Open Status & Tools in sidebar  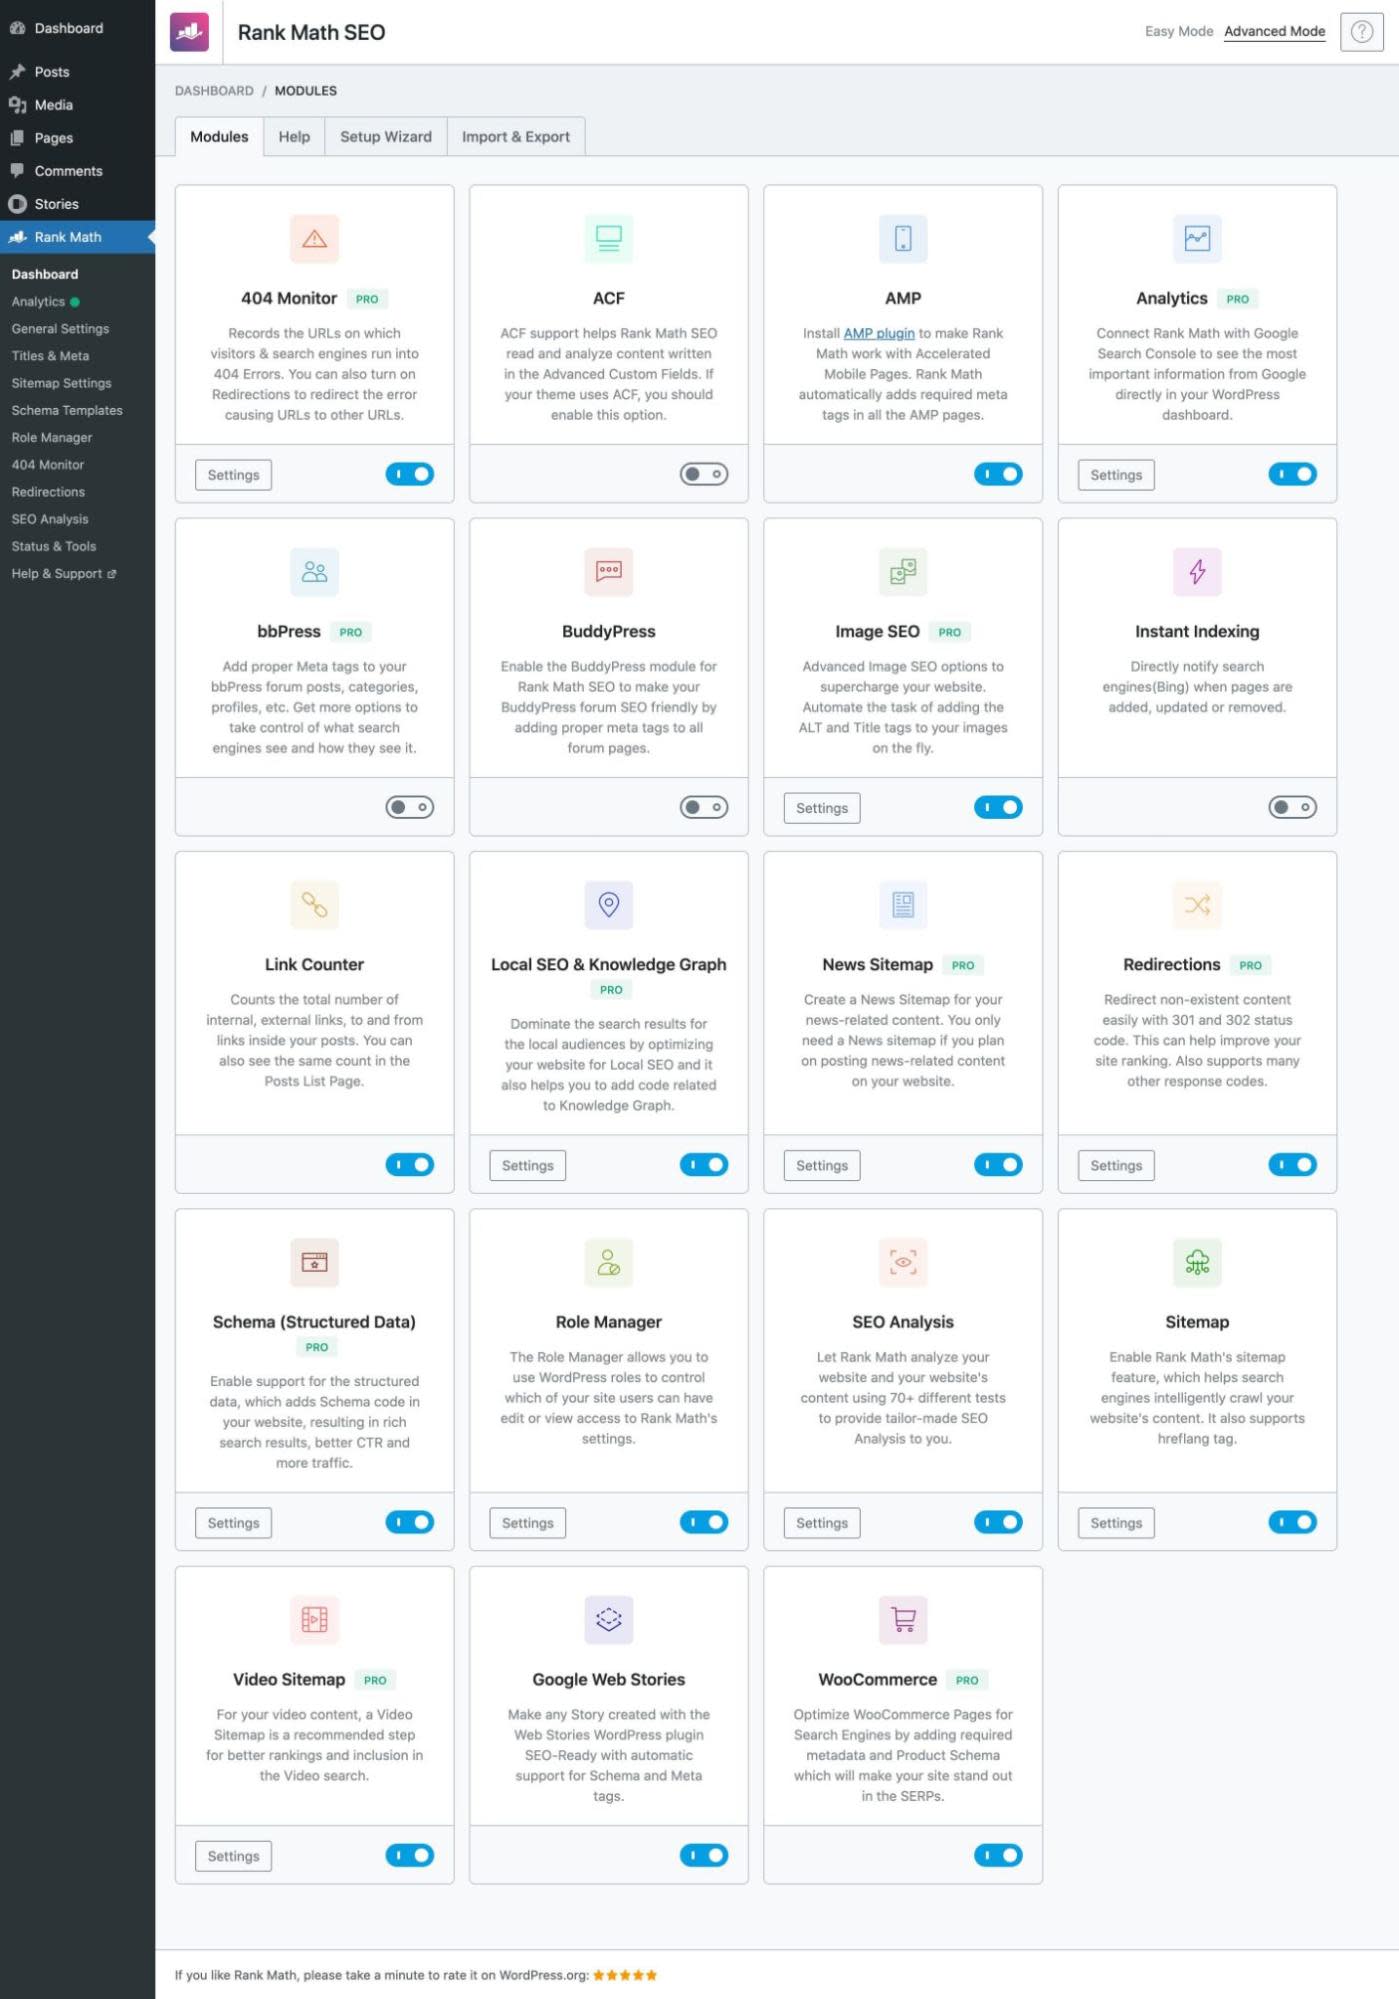point(54,546)
